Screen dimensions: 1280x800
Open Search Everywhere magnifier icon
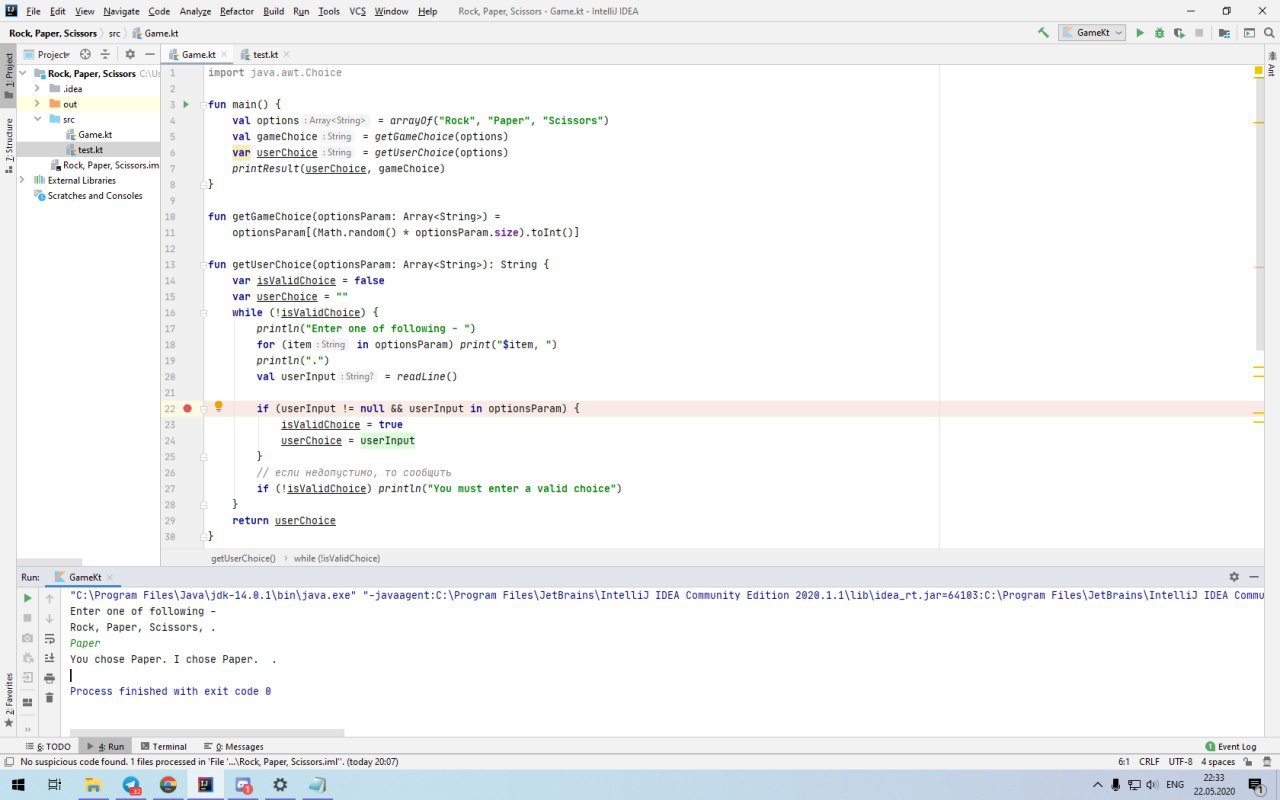pyautogui.click(x=1268, y=33)
